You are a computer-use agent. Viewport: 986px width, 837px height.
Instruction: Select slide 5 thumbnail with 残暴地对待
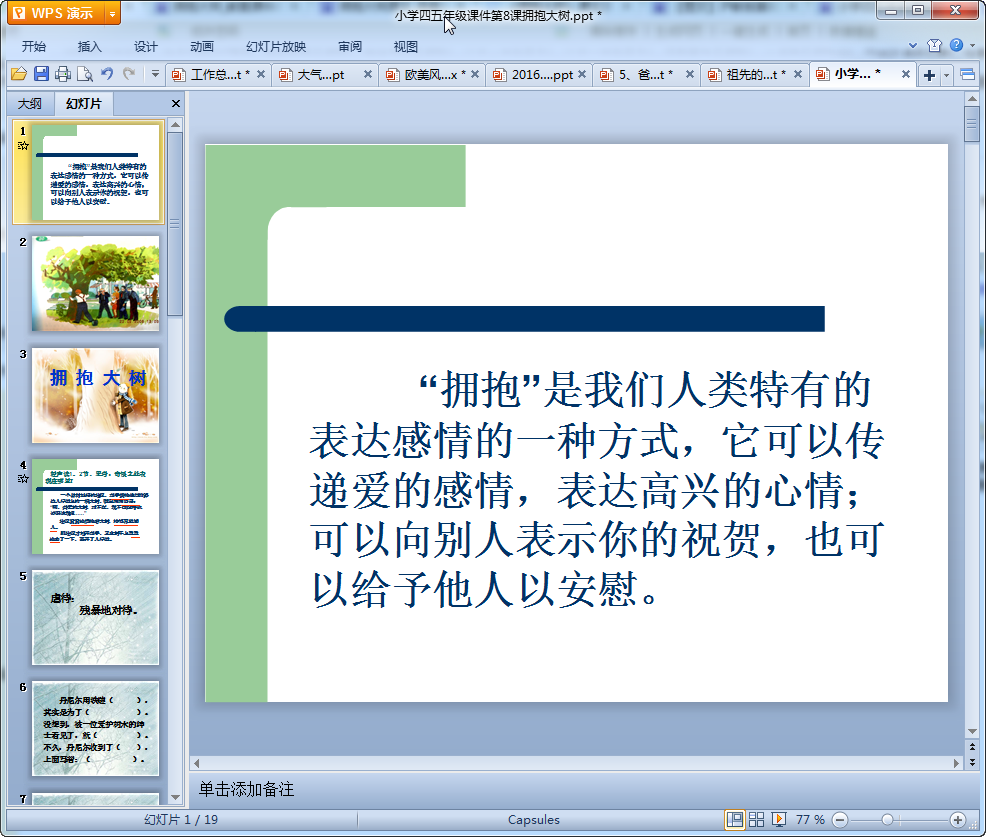click(x=96, y=618)
